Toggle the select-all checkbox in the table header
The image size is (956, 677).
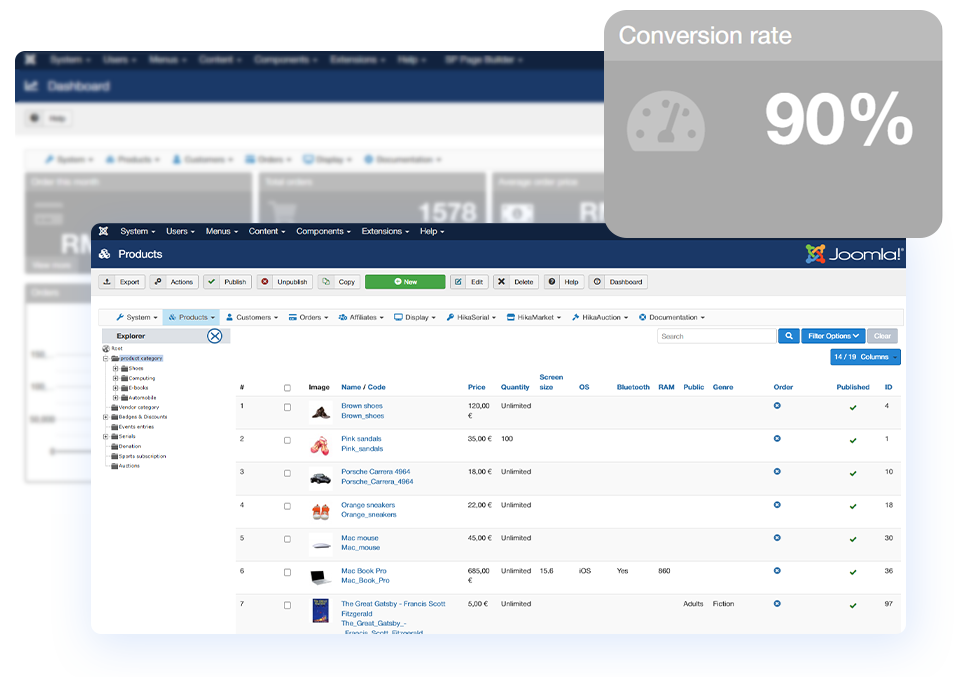click(287, 388)
